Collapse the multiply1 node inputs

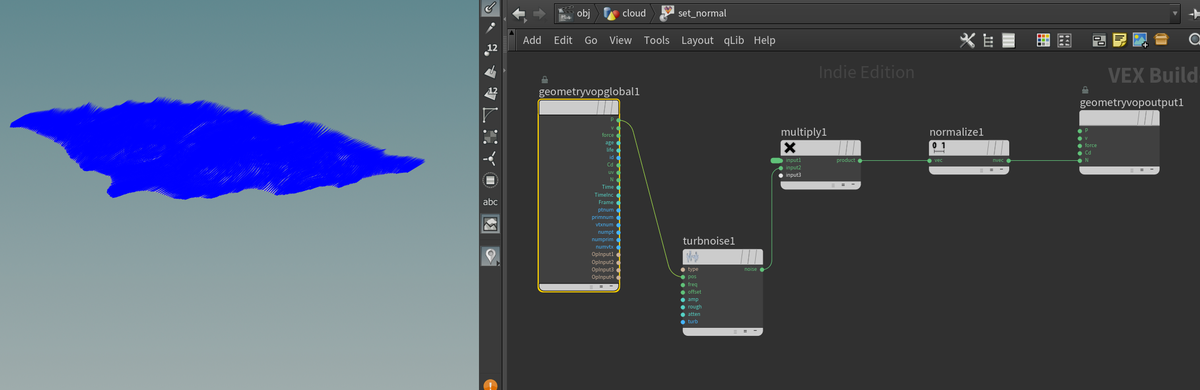coord(852,185)
